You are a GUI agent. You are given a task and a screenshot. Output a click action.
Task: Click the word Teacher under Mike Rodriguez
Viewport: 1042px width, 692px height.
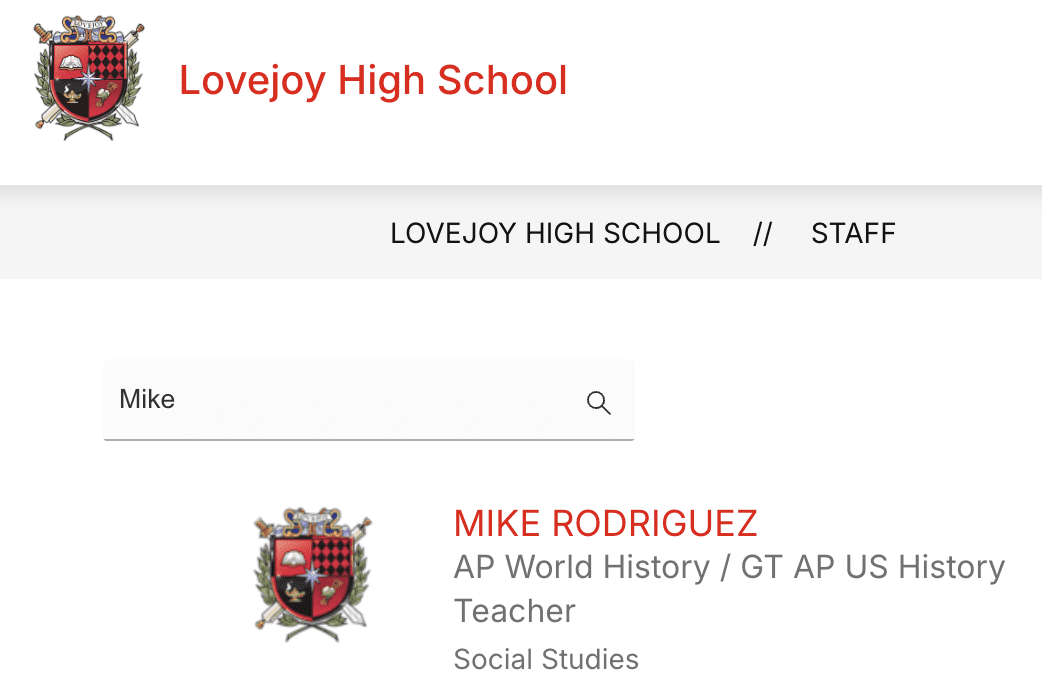coord(514,611)
